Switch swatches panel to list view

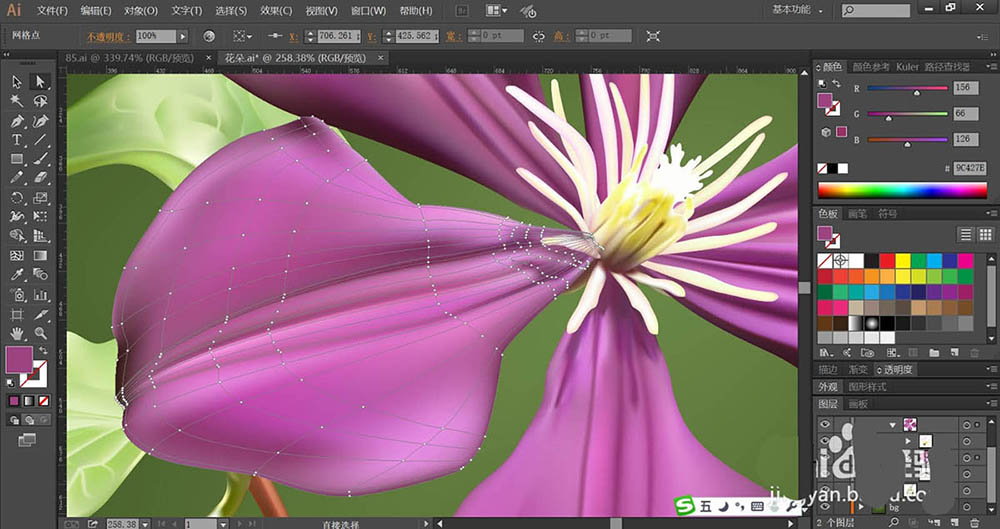click(x=967, y=235)
